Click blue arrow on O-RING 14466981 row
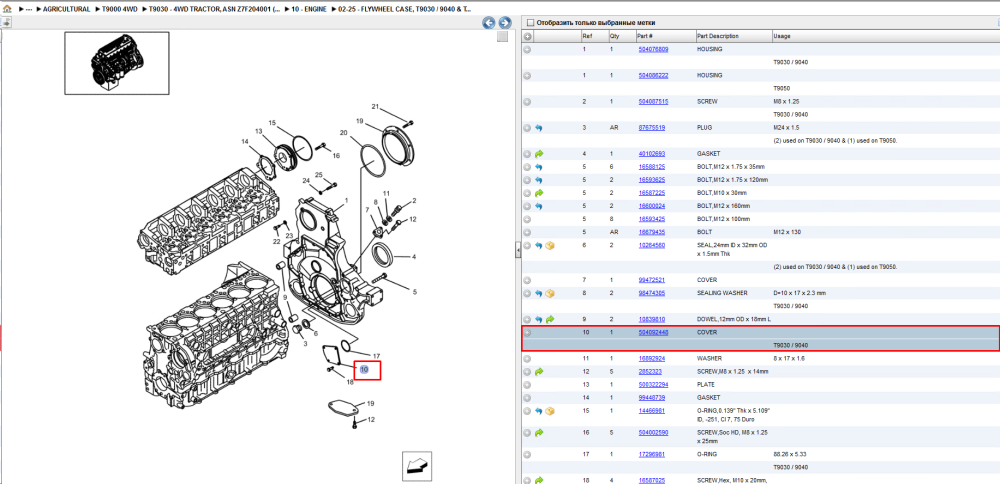The image size is (1000, 484). point(539,411)
